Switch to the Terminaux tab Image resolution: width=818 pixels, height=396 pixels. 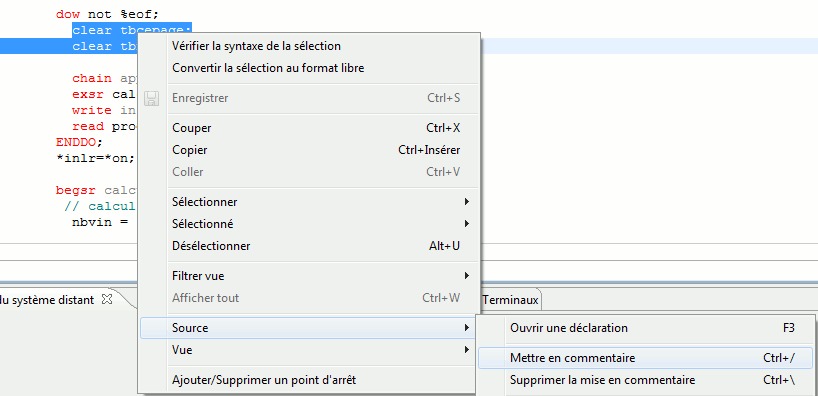(510, 300)
